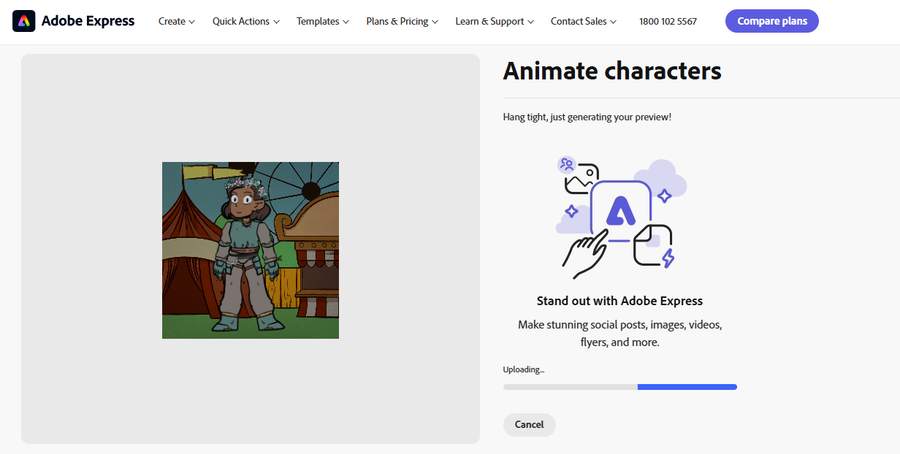Click the uploading progress bar
Viewport: 900px width, 454px height.
point(620,387)
